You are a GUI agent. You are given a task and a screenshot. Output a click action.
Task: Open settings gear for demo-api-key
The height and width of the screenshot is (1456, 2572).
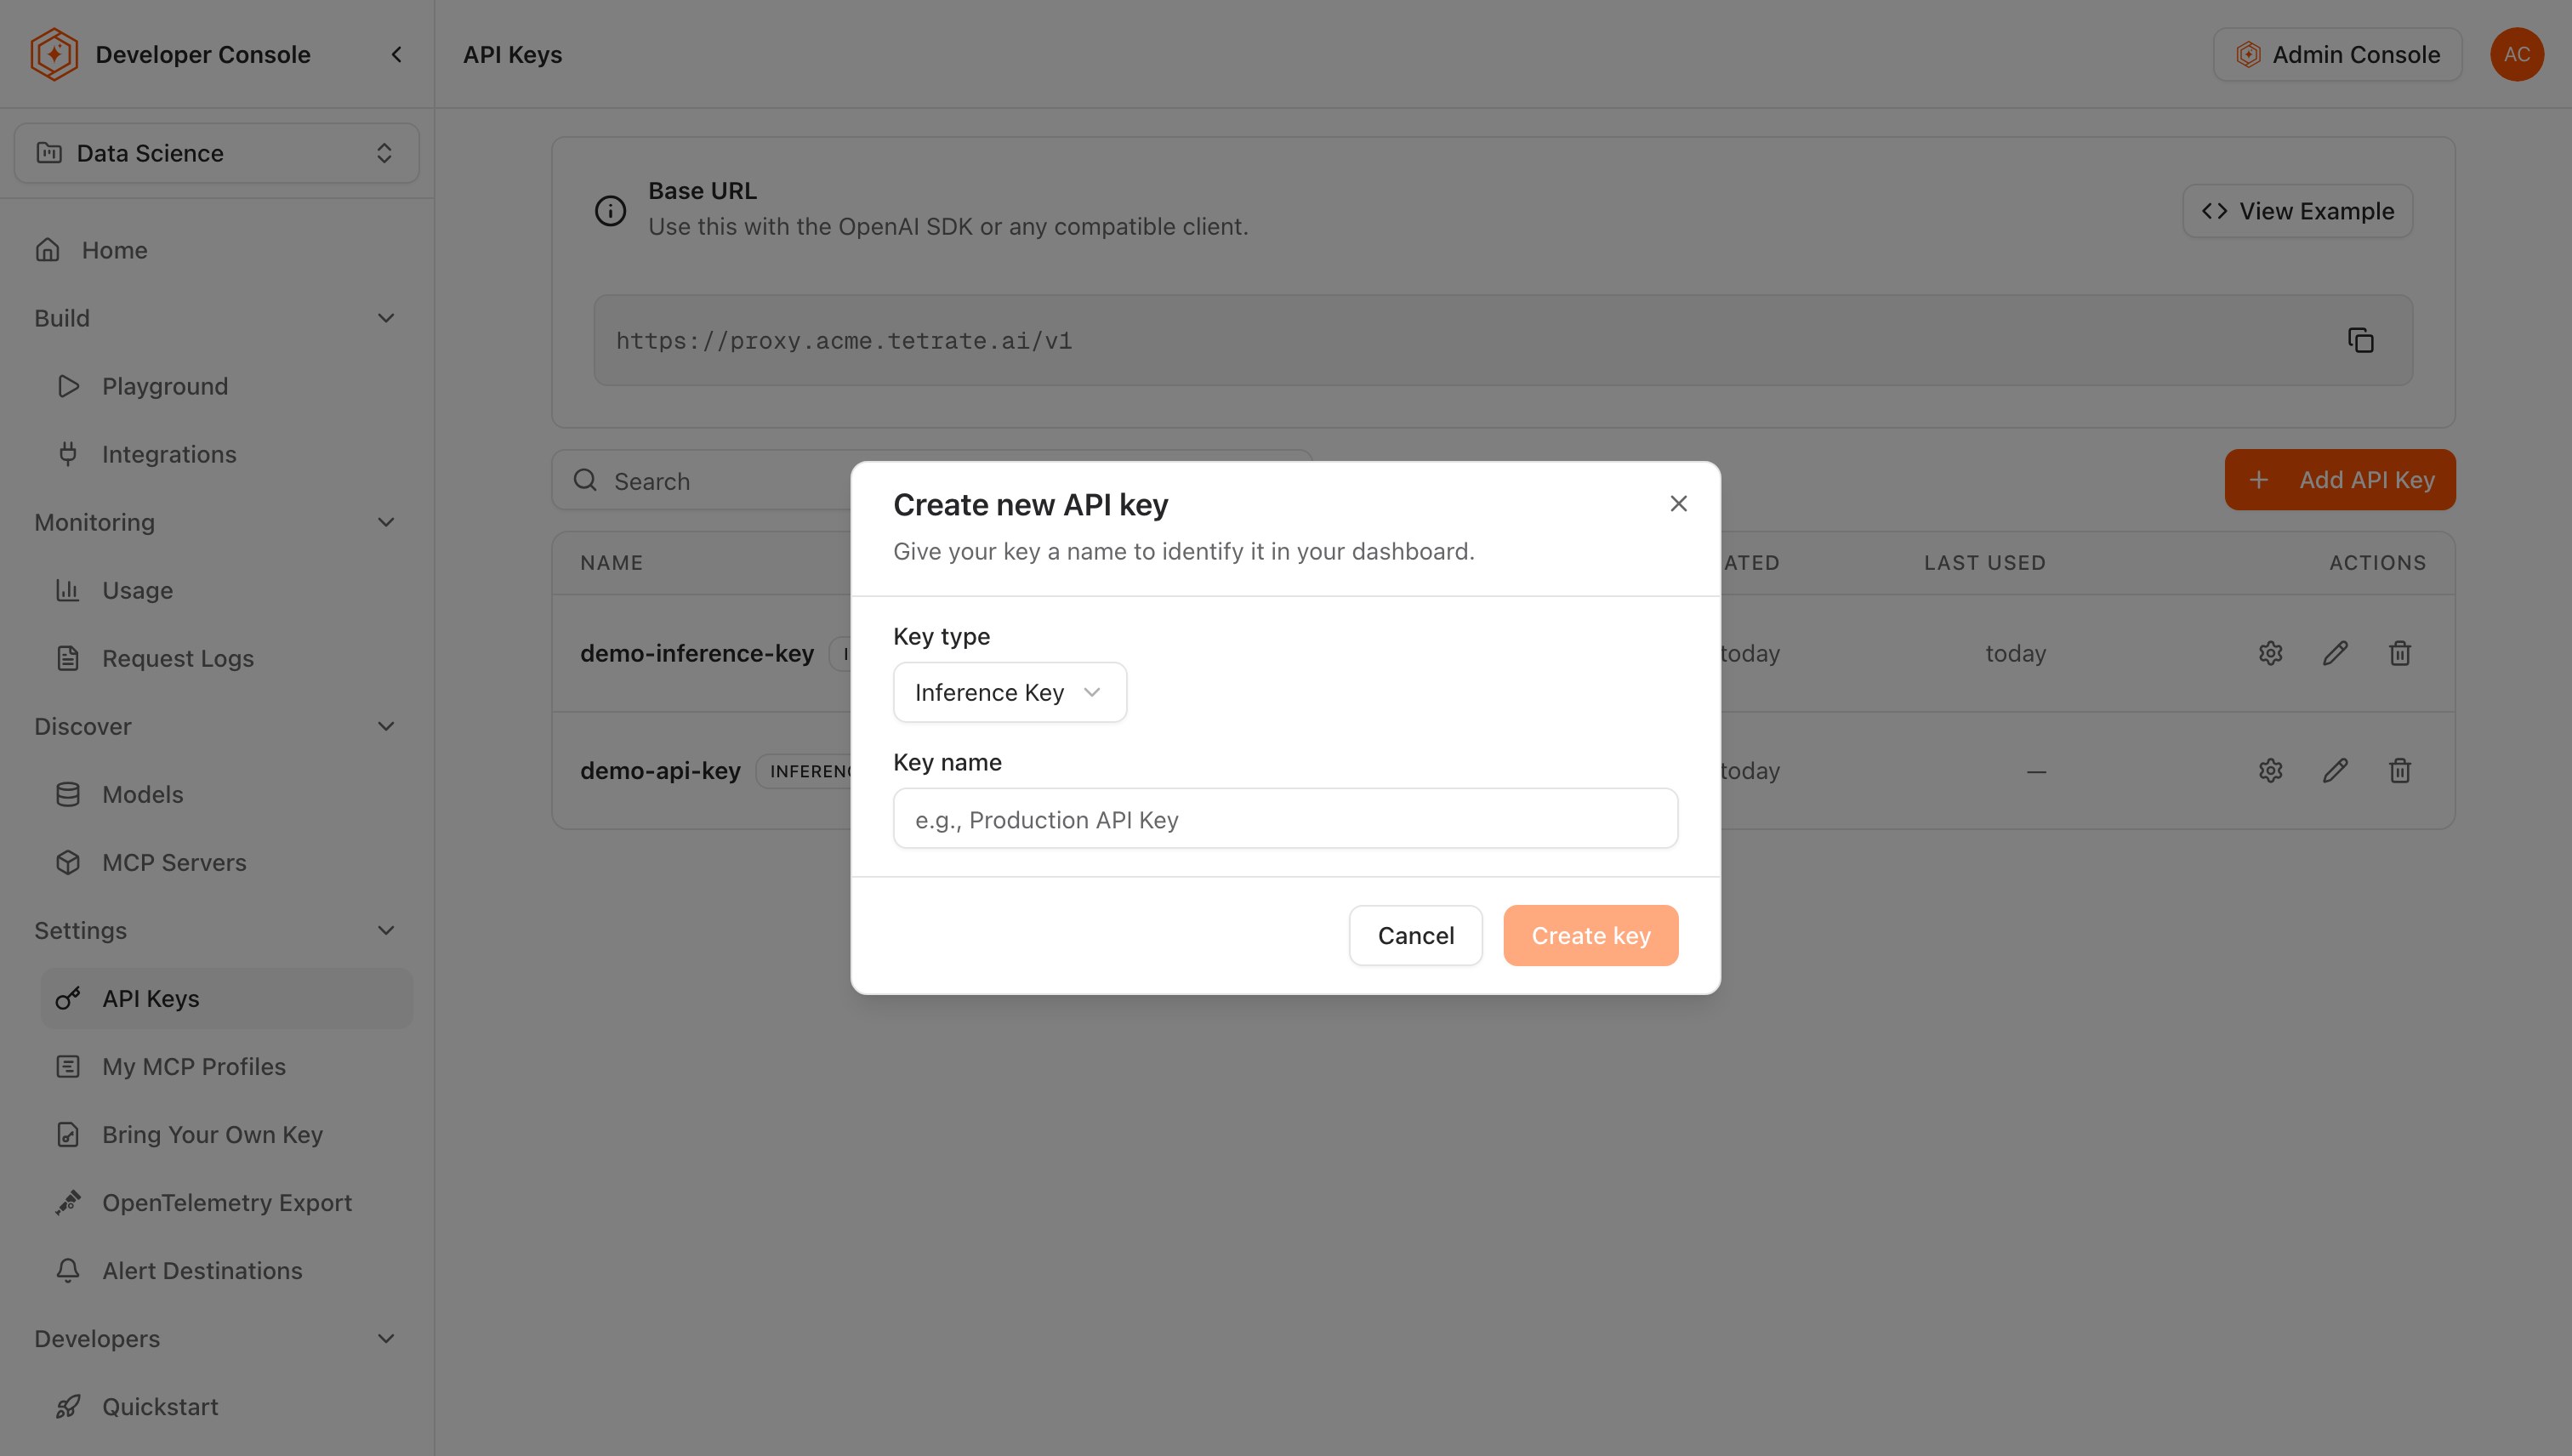2270,770
